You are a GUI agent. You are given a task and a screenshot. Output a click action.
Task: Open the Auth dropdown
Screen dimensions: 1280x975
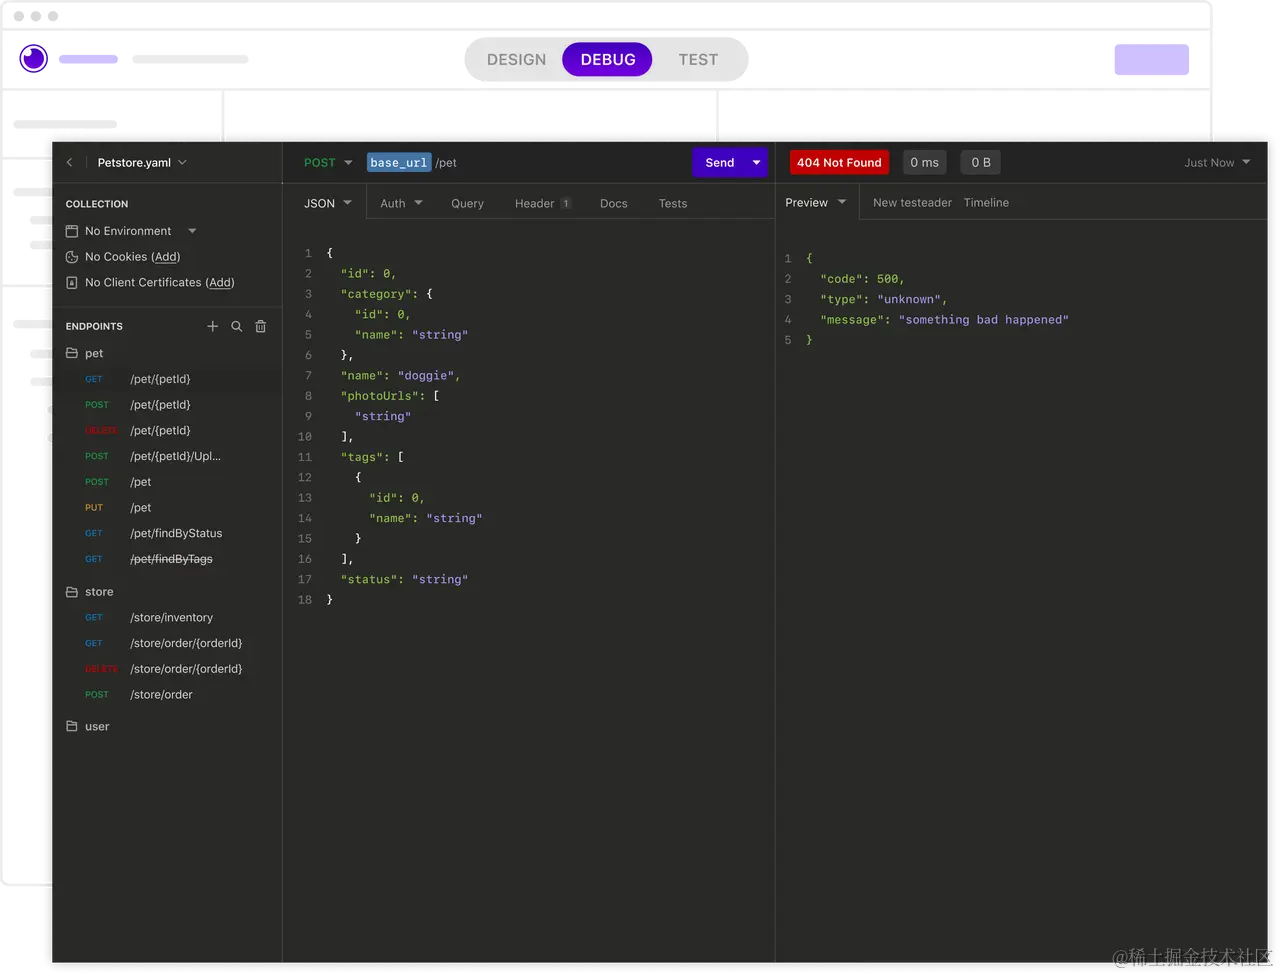coord(401,203)
